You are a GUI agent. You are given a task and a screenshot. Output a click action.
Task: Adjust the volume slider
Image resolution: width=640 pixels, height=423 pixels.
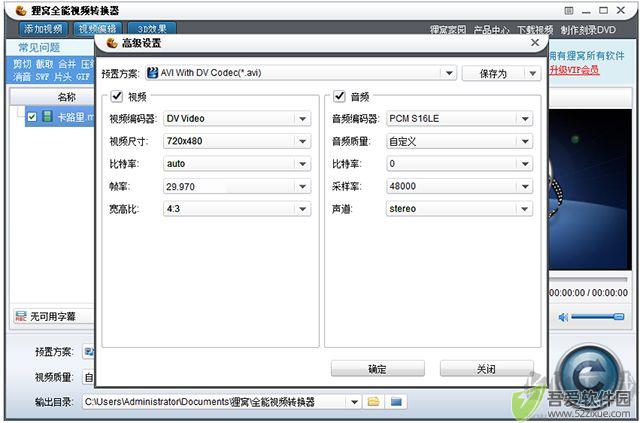pyautogui.click(x=597, y=317)
